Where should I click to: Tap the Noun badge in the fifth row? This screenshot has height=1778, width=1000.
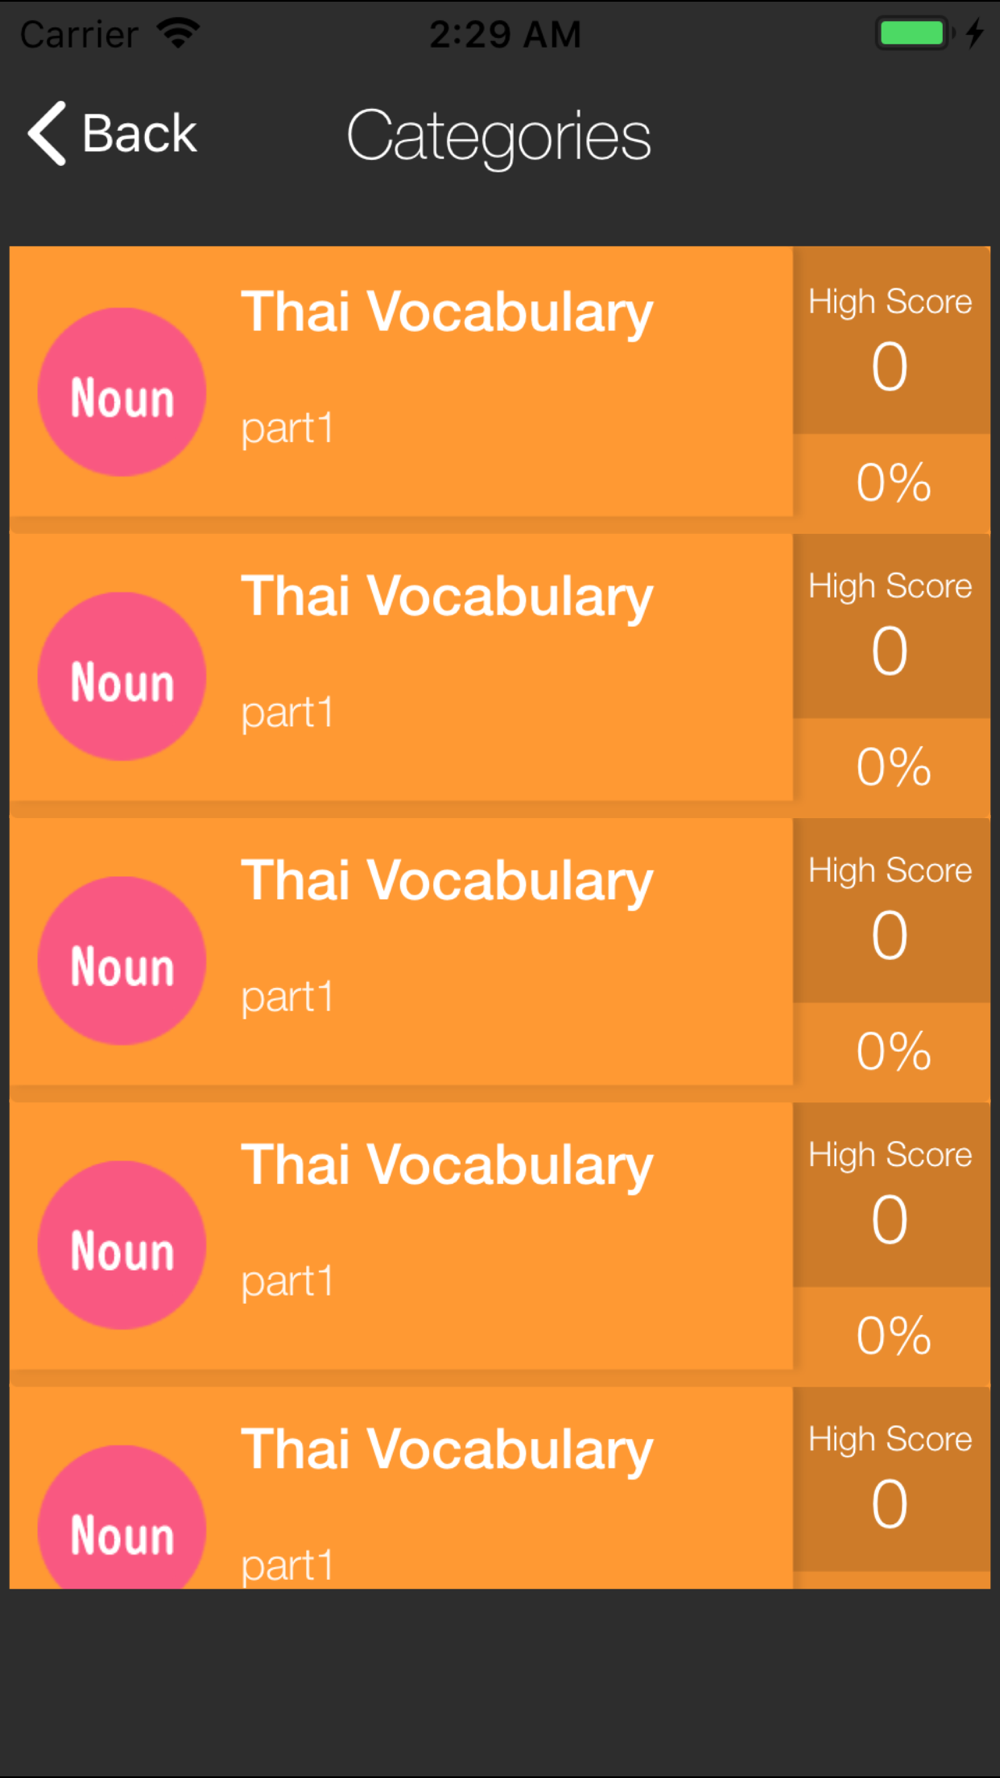click(x=122, y=1517)
